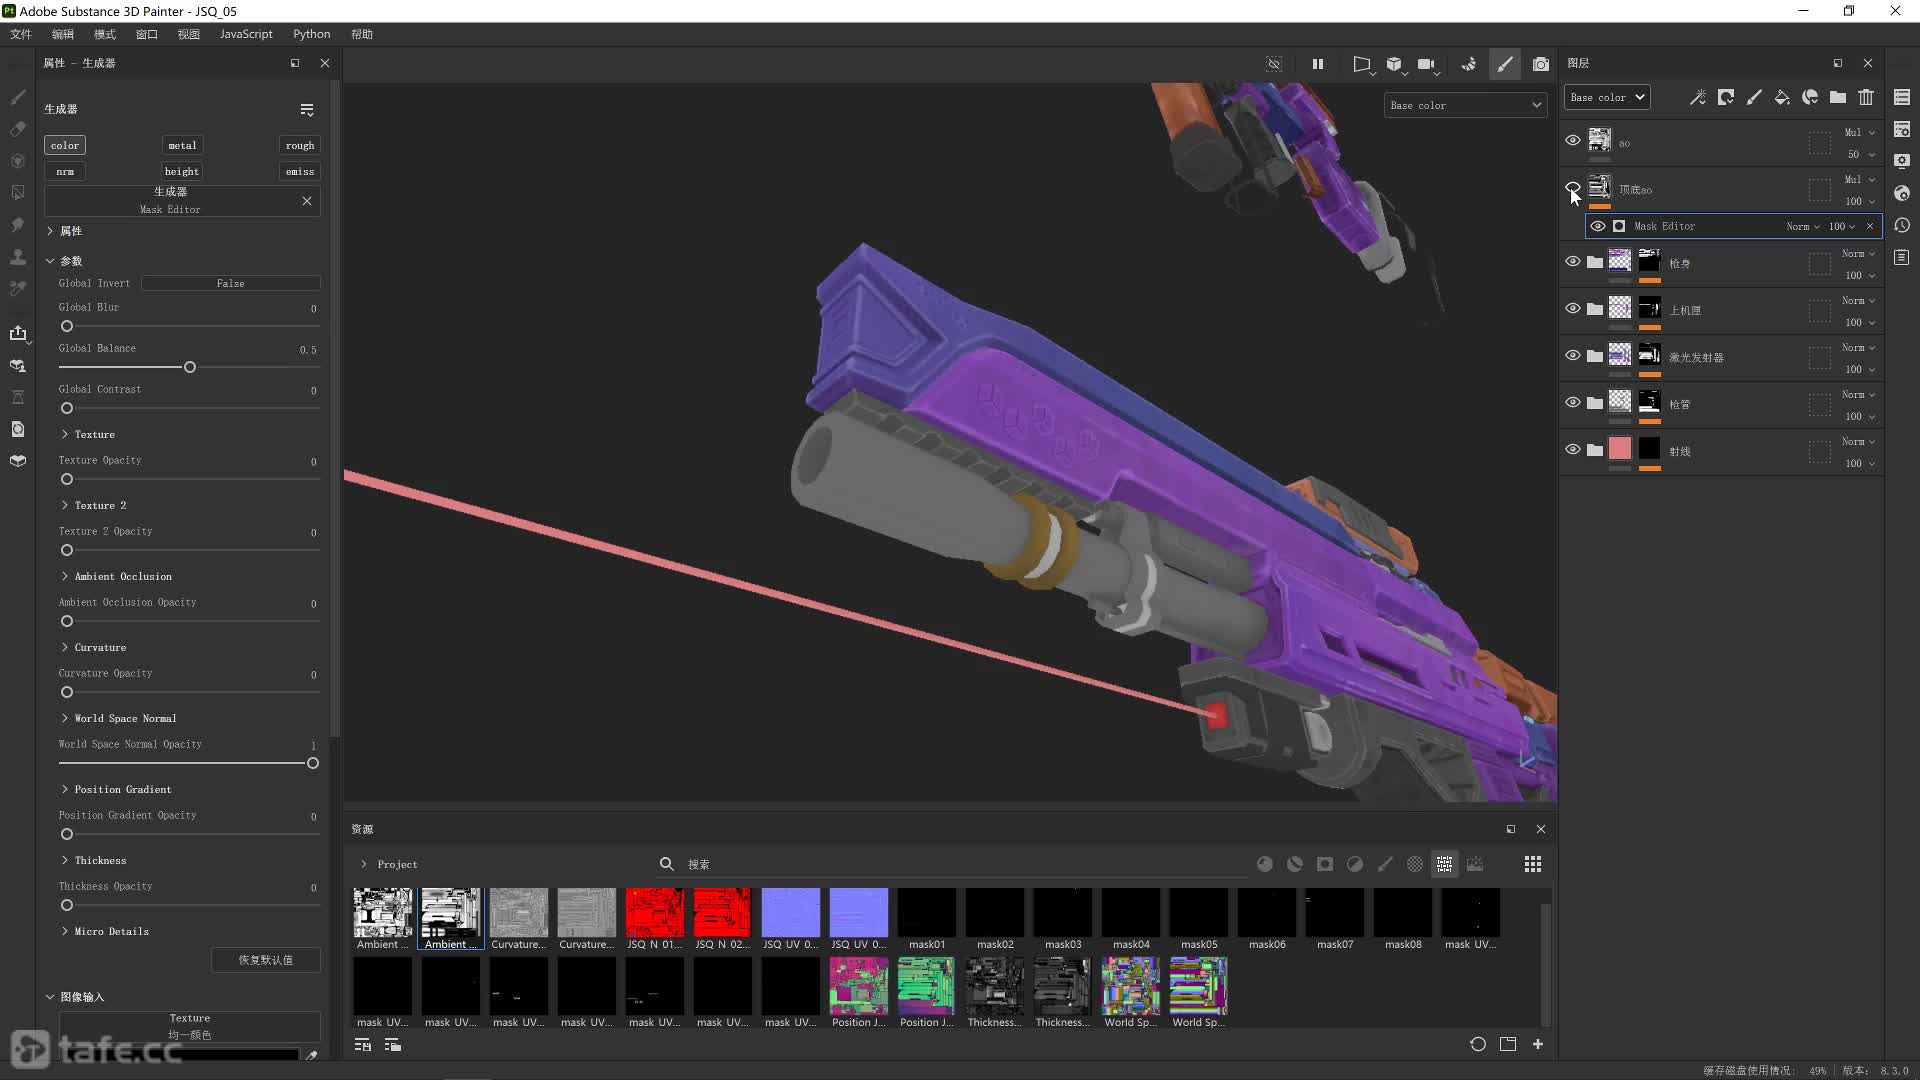The height and width of the screenshot is (1080, 1920).
Task: Select the Paint brush tool in left toolbar
Action: (x=18, y=97)
